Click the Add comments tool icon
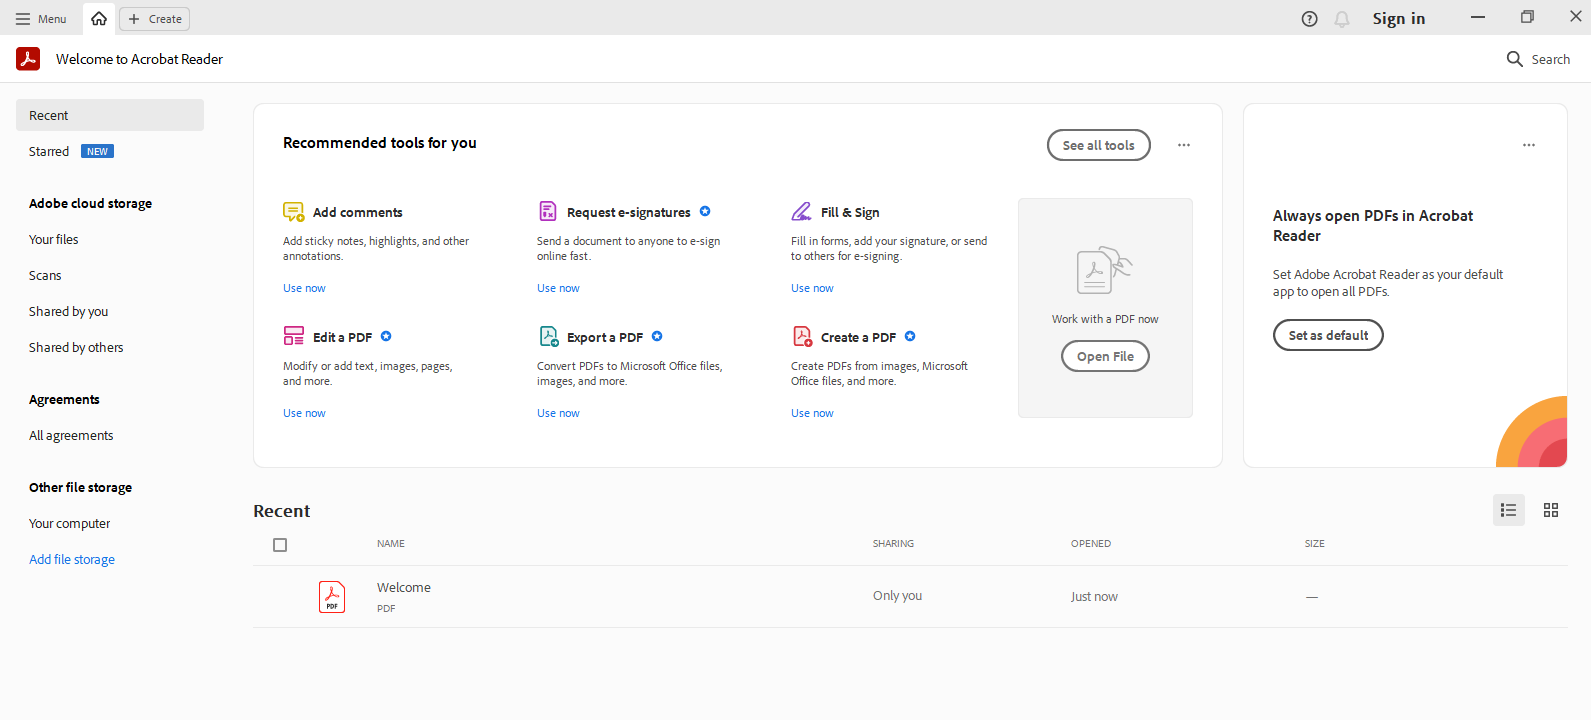The height and width of the screenshot is (720, 1591). (293, 212)
